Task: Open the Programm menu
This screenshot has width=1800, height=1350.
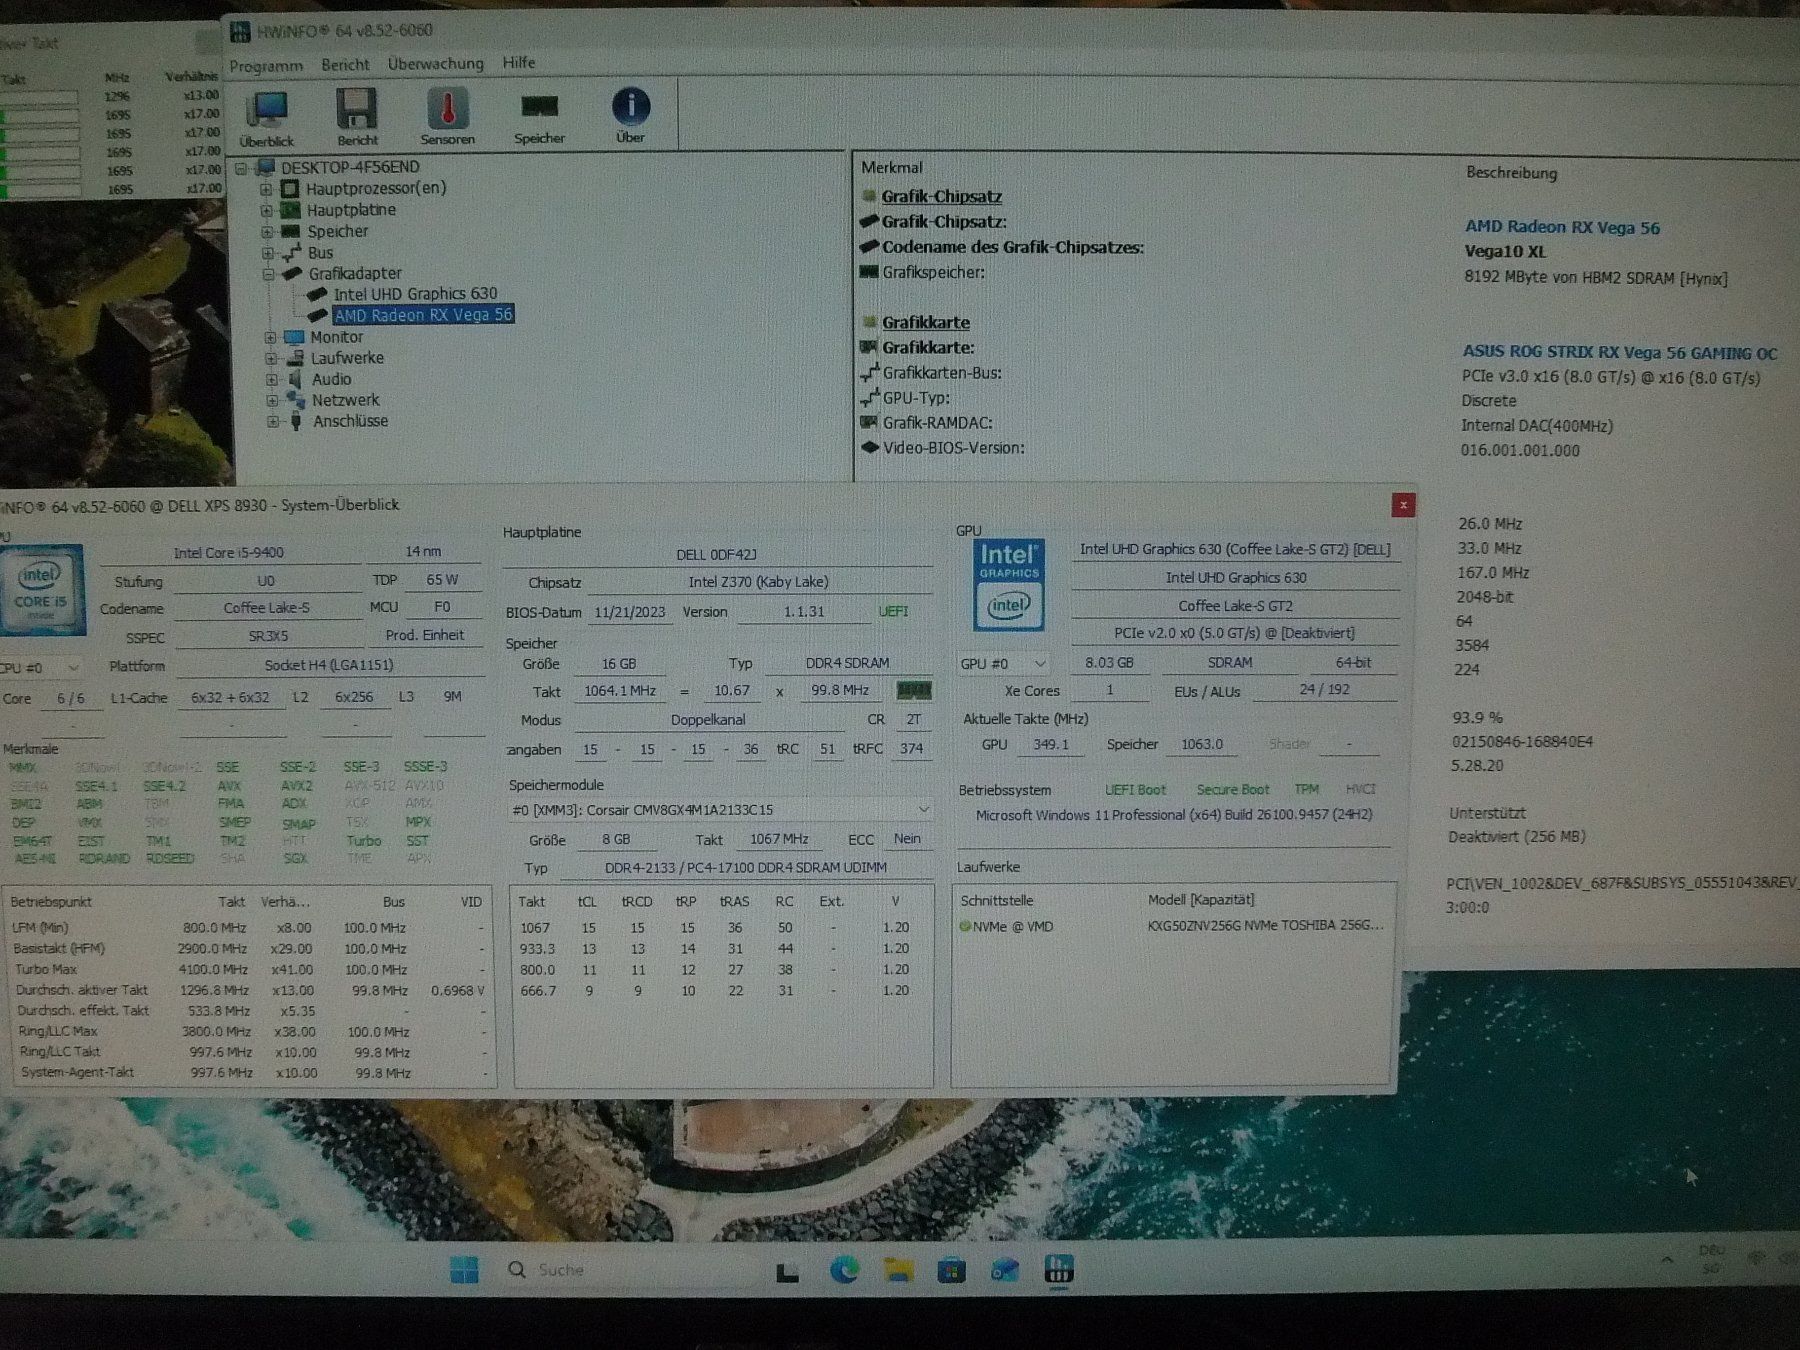Action: click(266, 66)
